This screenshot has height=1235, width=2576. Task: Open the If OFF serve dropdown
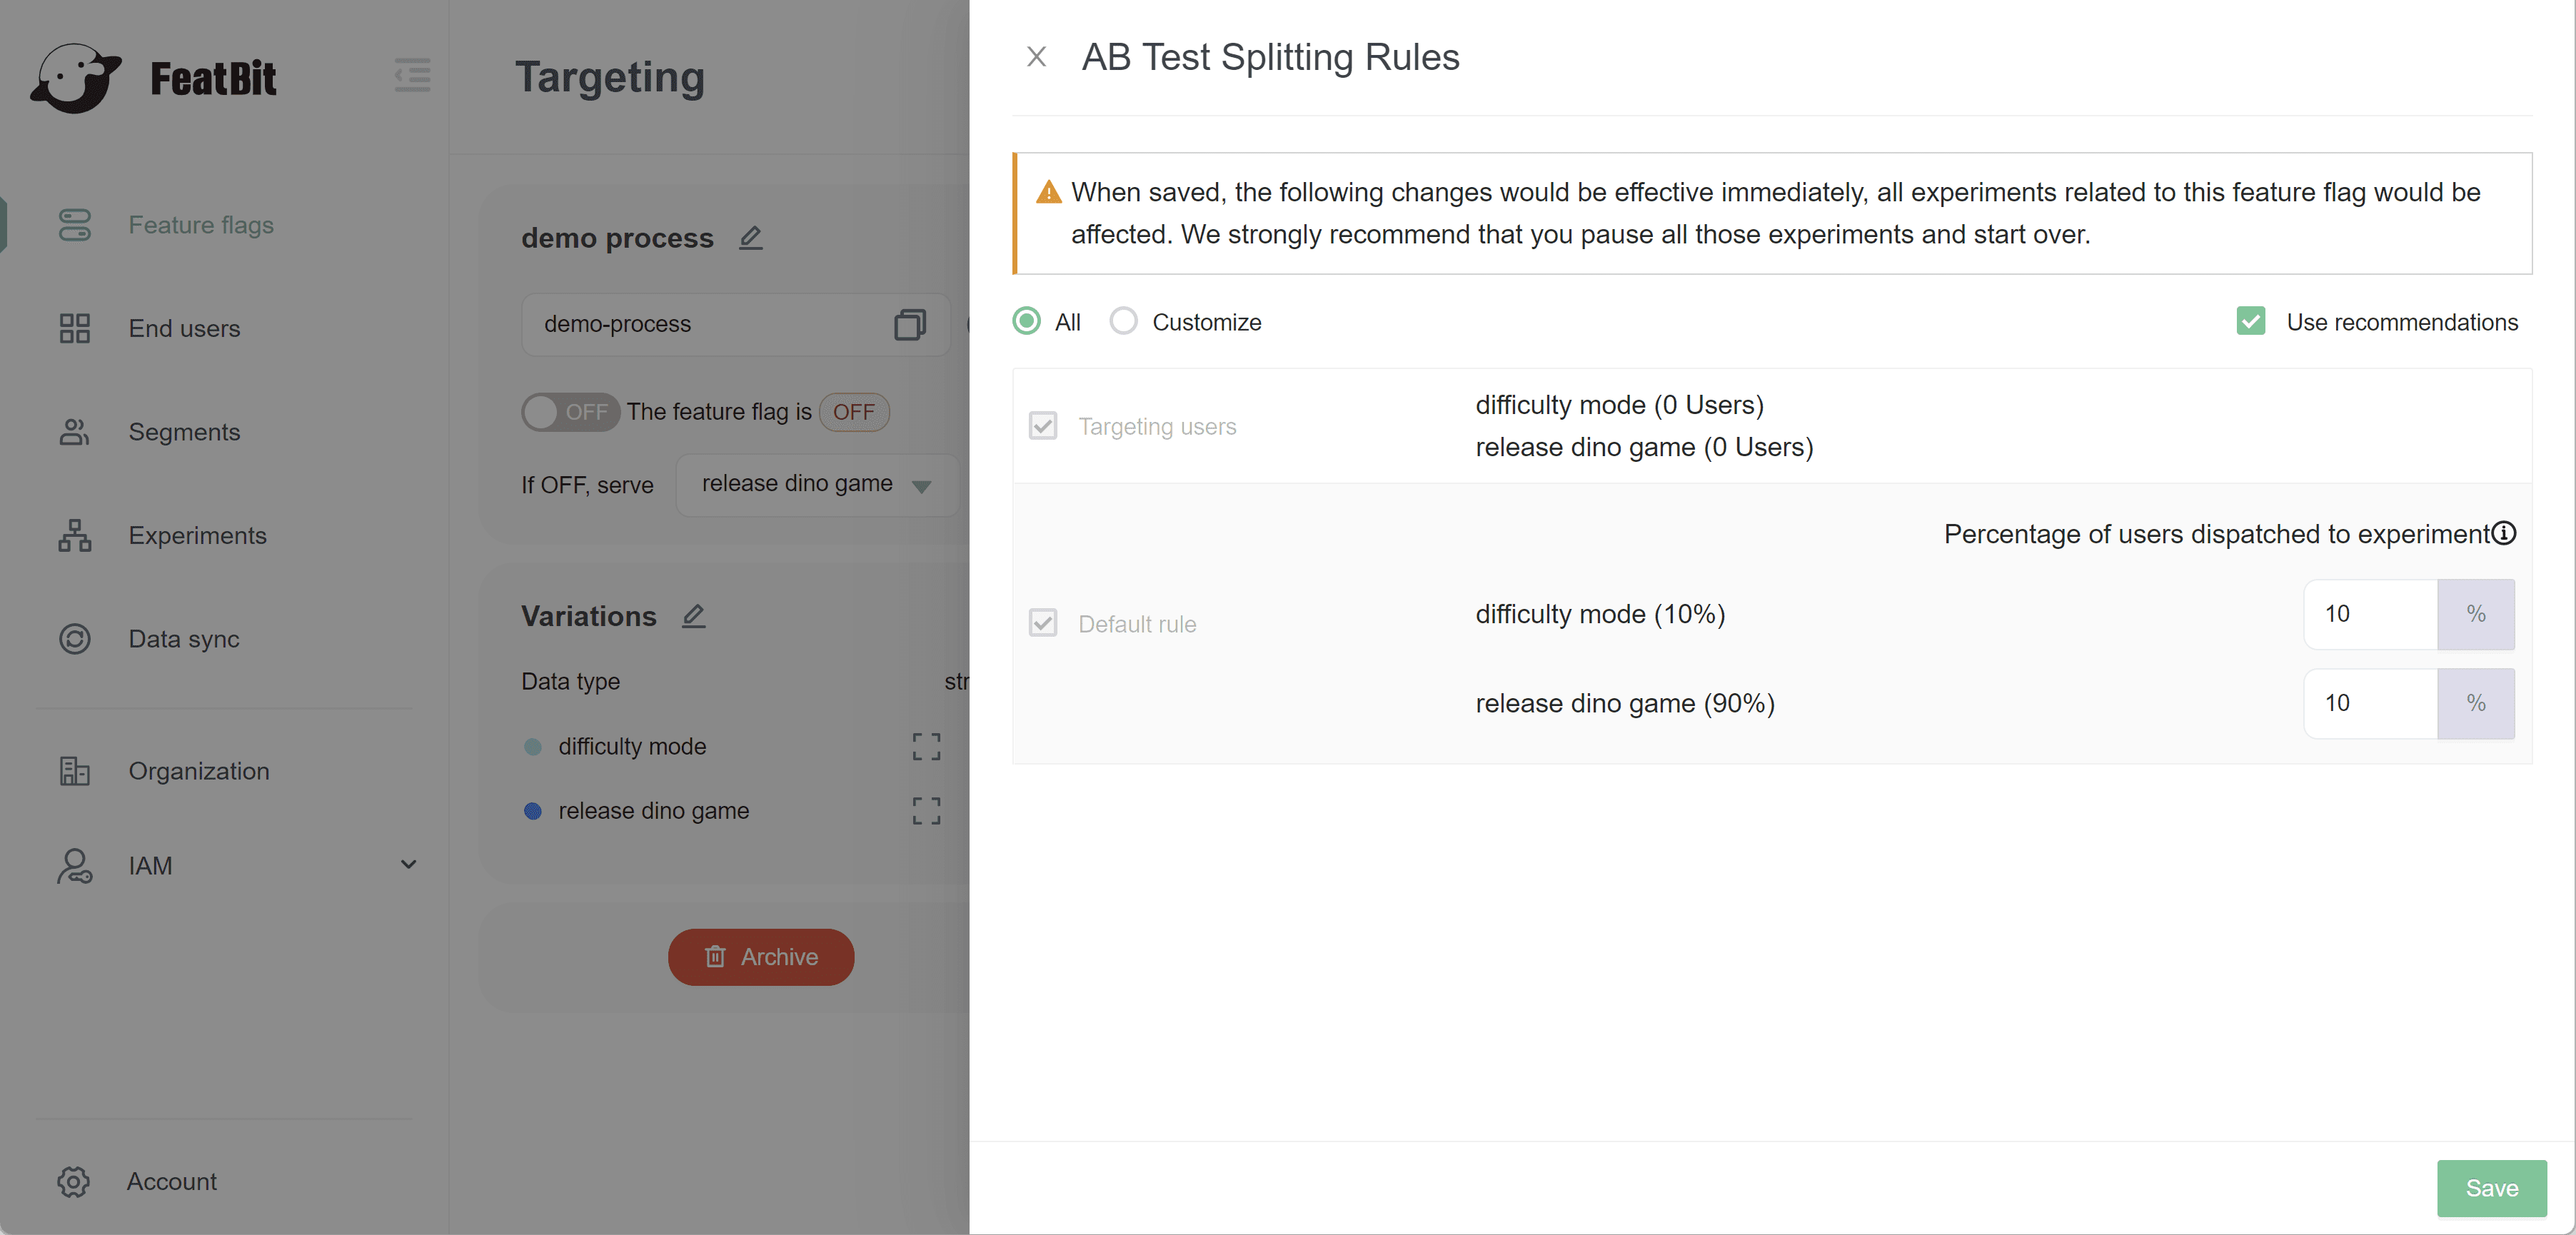click(817, 484)
